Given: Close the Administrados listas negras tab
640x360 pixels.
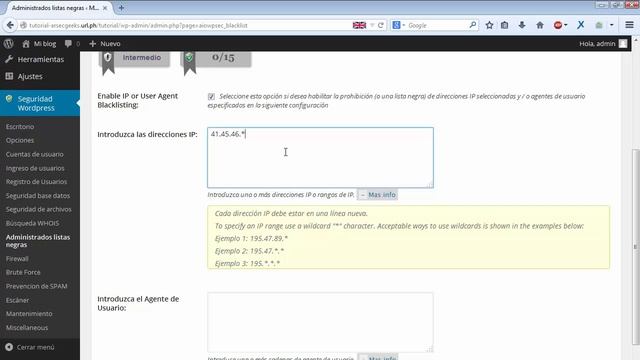Looking at the screenshot, I should (105, 8).
